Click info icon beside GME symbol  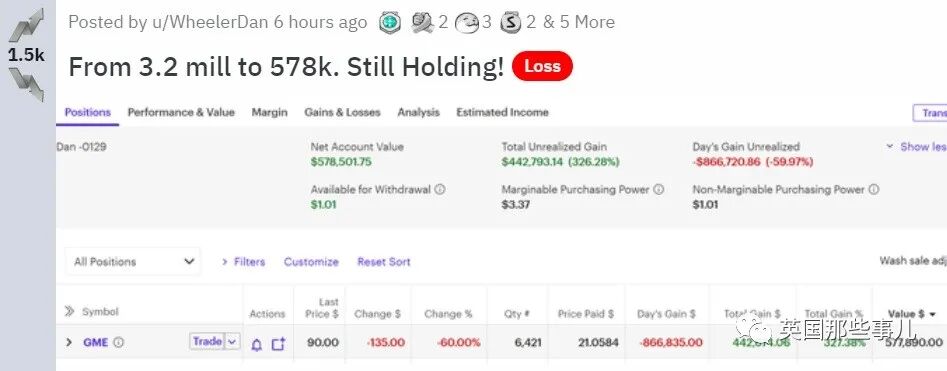(118, 343)
